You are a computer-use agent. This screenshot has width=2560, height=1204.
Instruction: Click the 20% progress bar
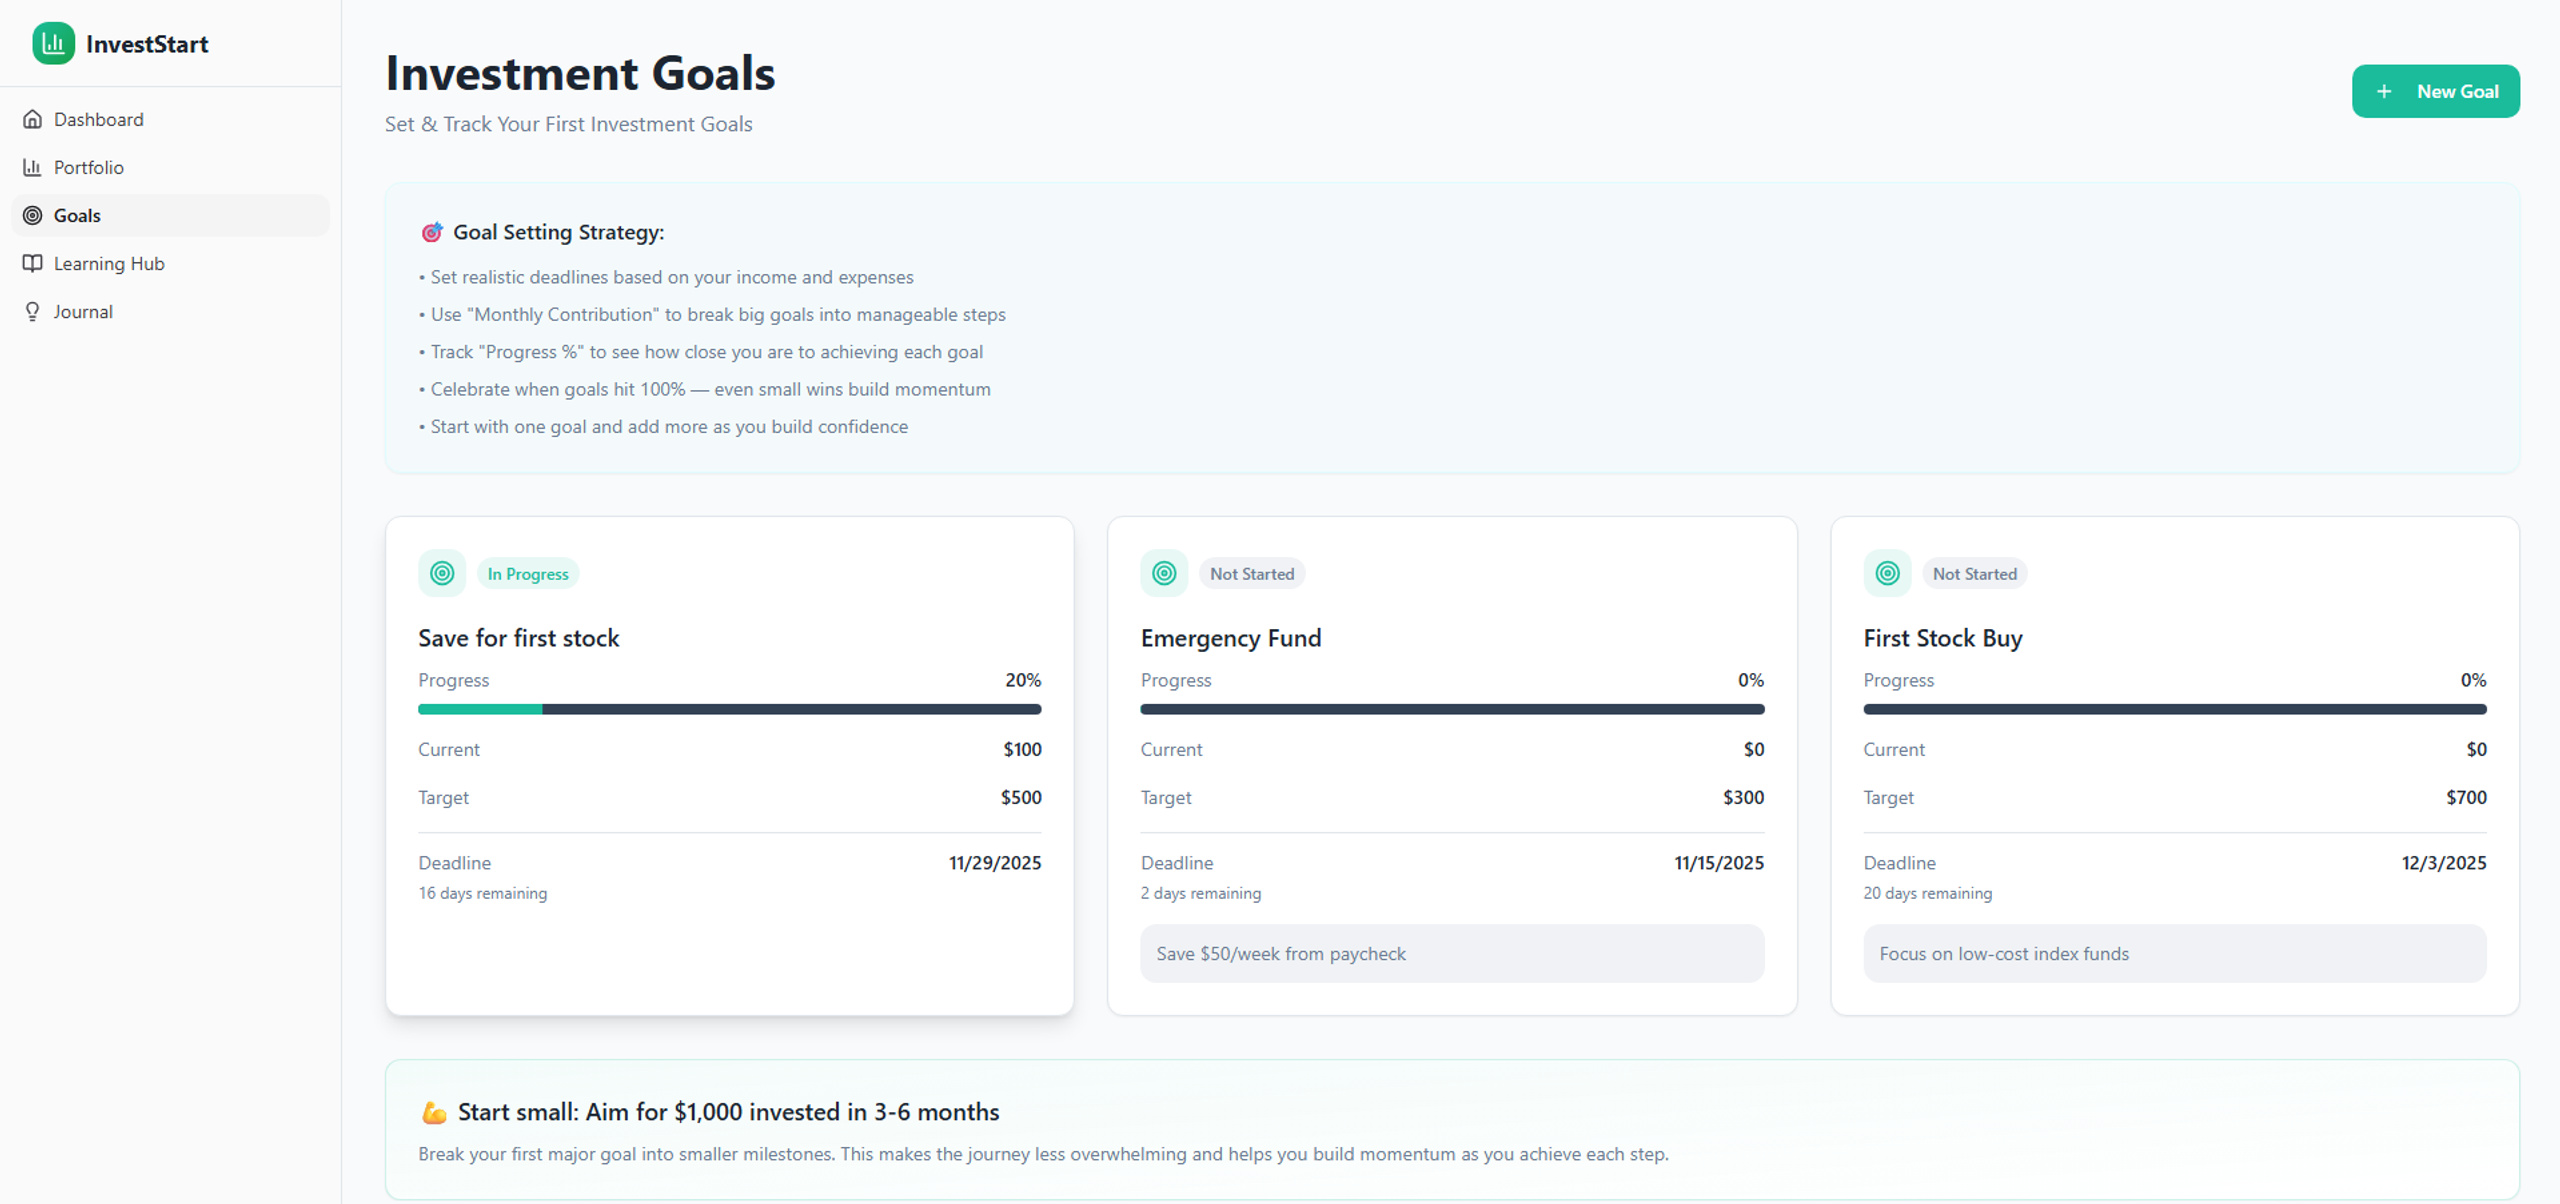click(729, 709)
